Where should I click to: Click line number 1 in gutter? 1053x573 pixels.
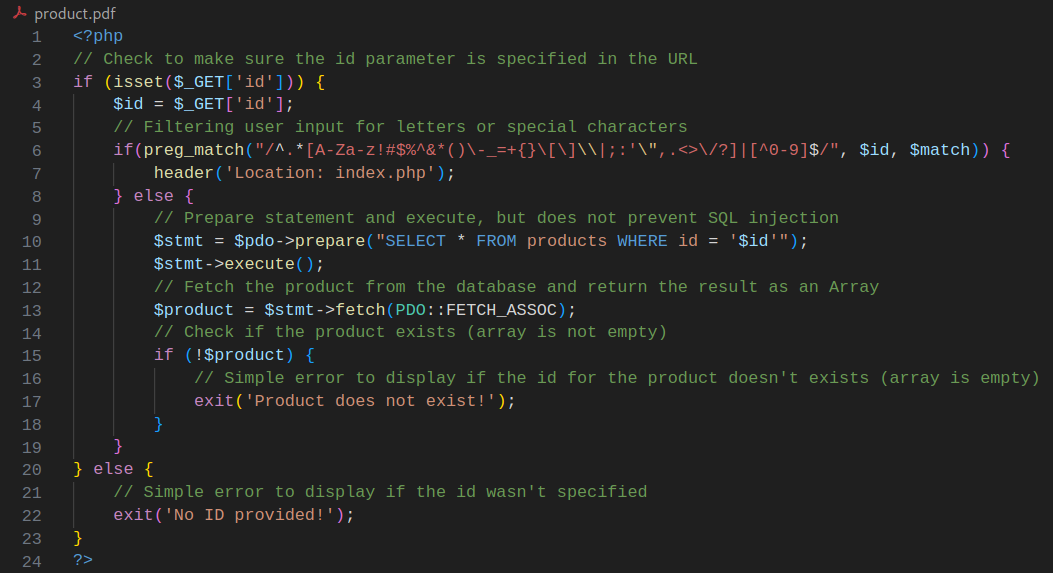coord(36,36)
